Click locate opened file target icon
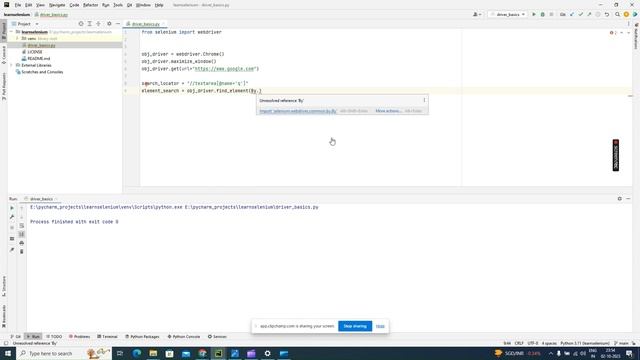Viewport: 640px width, 360px height. [81, 24]
